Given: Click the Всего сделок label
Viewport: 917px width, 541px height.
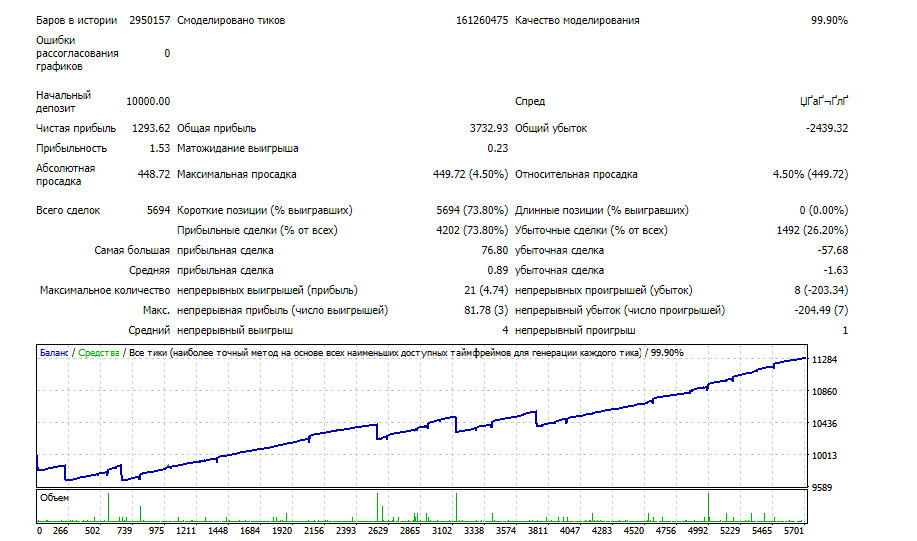Looking at the screenshot, I should 68,211.
